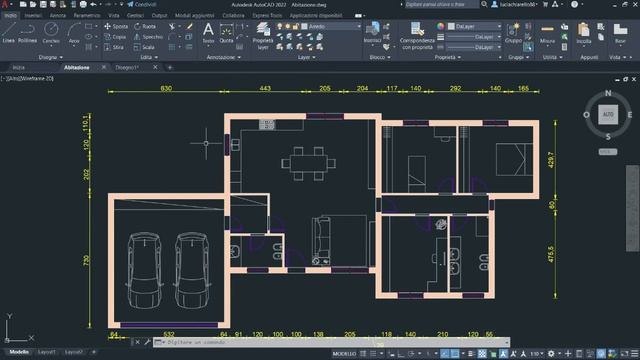Open Proprietà layer panel
640x360 pixels.
(263, 36)
